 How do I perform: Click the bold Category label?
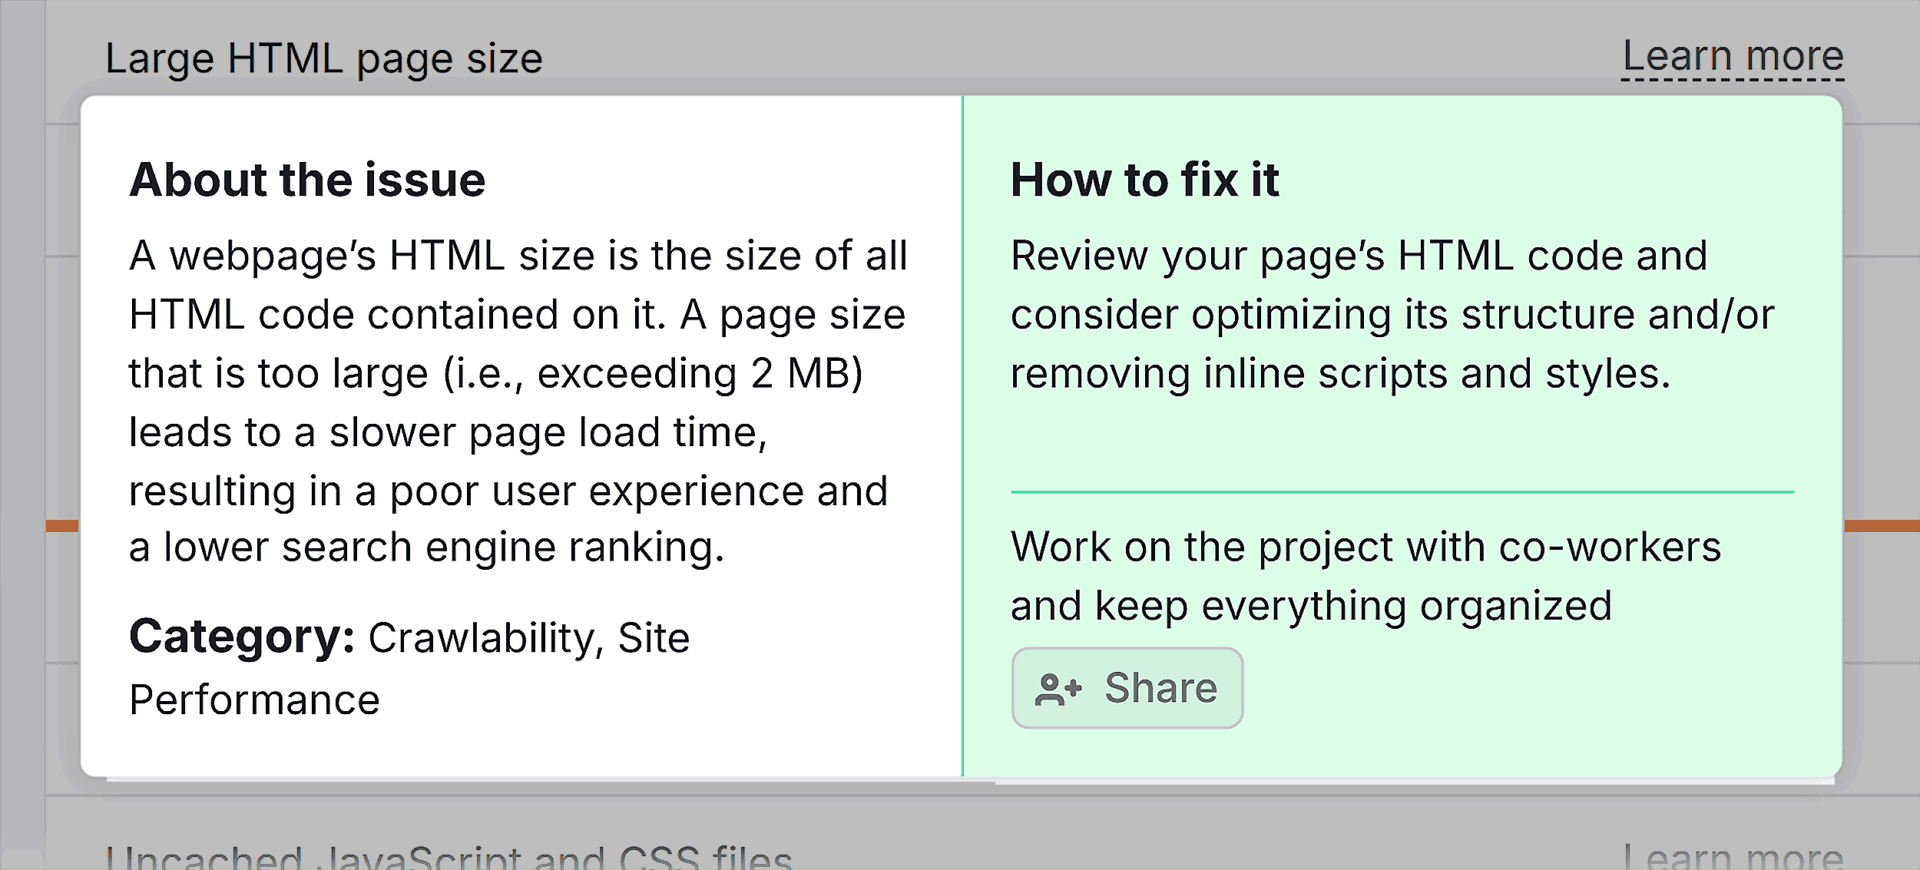(242, 637)
